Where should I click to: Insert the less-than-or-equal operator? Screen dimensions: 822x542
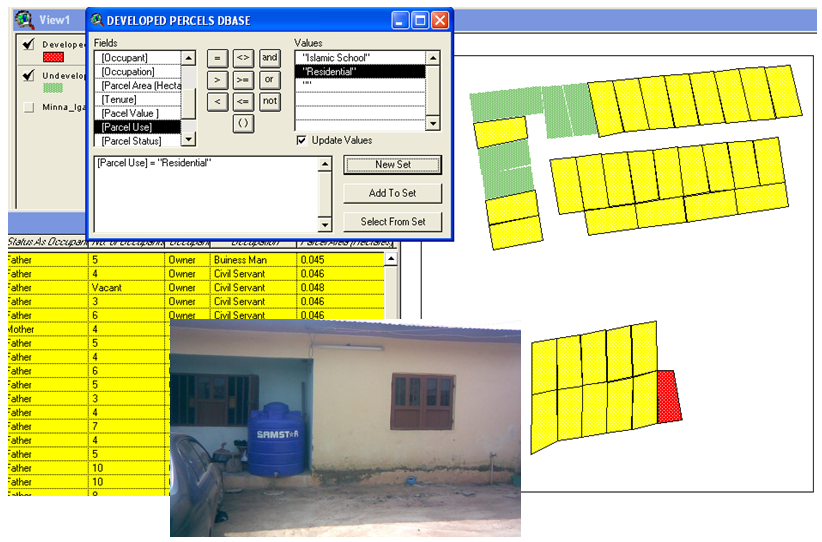click(243, 102)
